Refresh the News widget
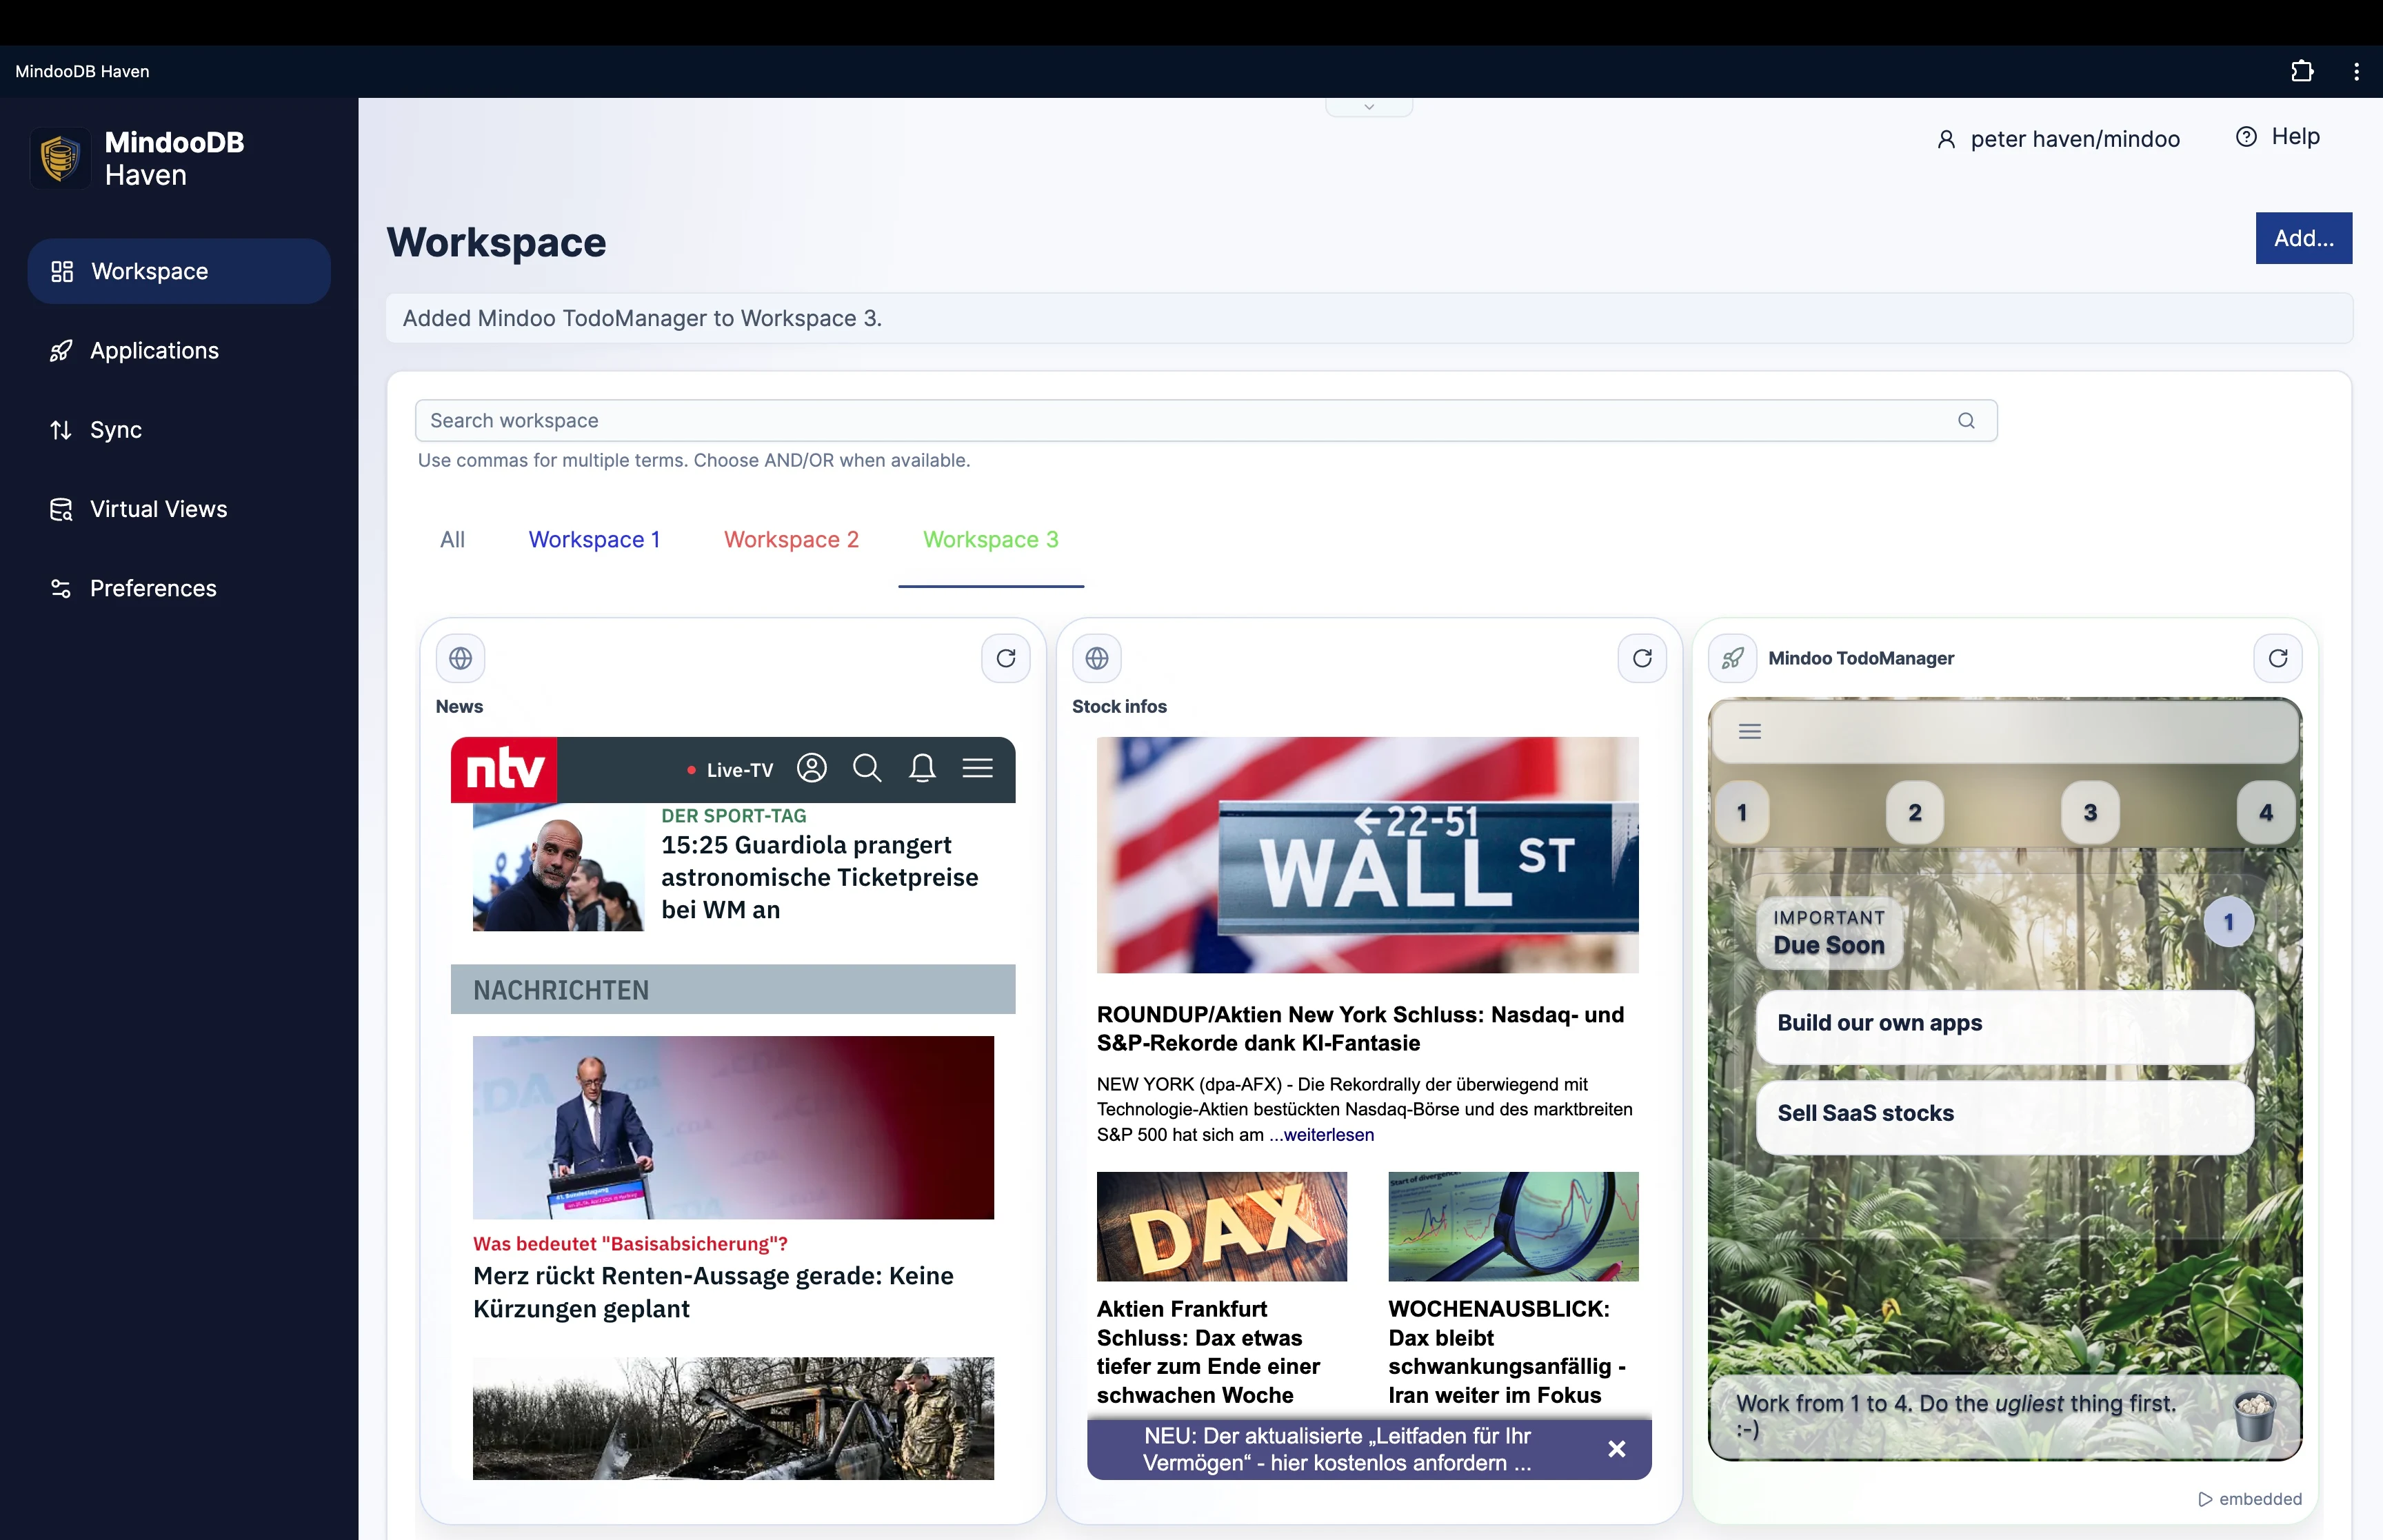 coord(1006,658)
